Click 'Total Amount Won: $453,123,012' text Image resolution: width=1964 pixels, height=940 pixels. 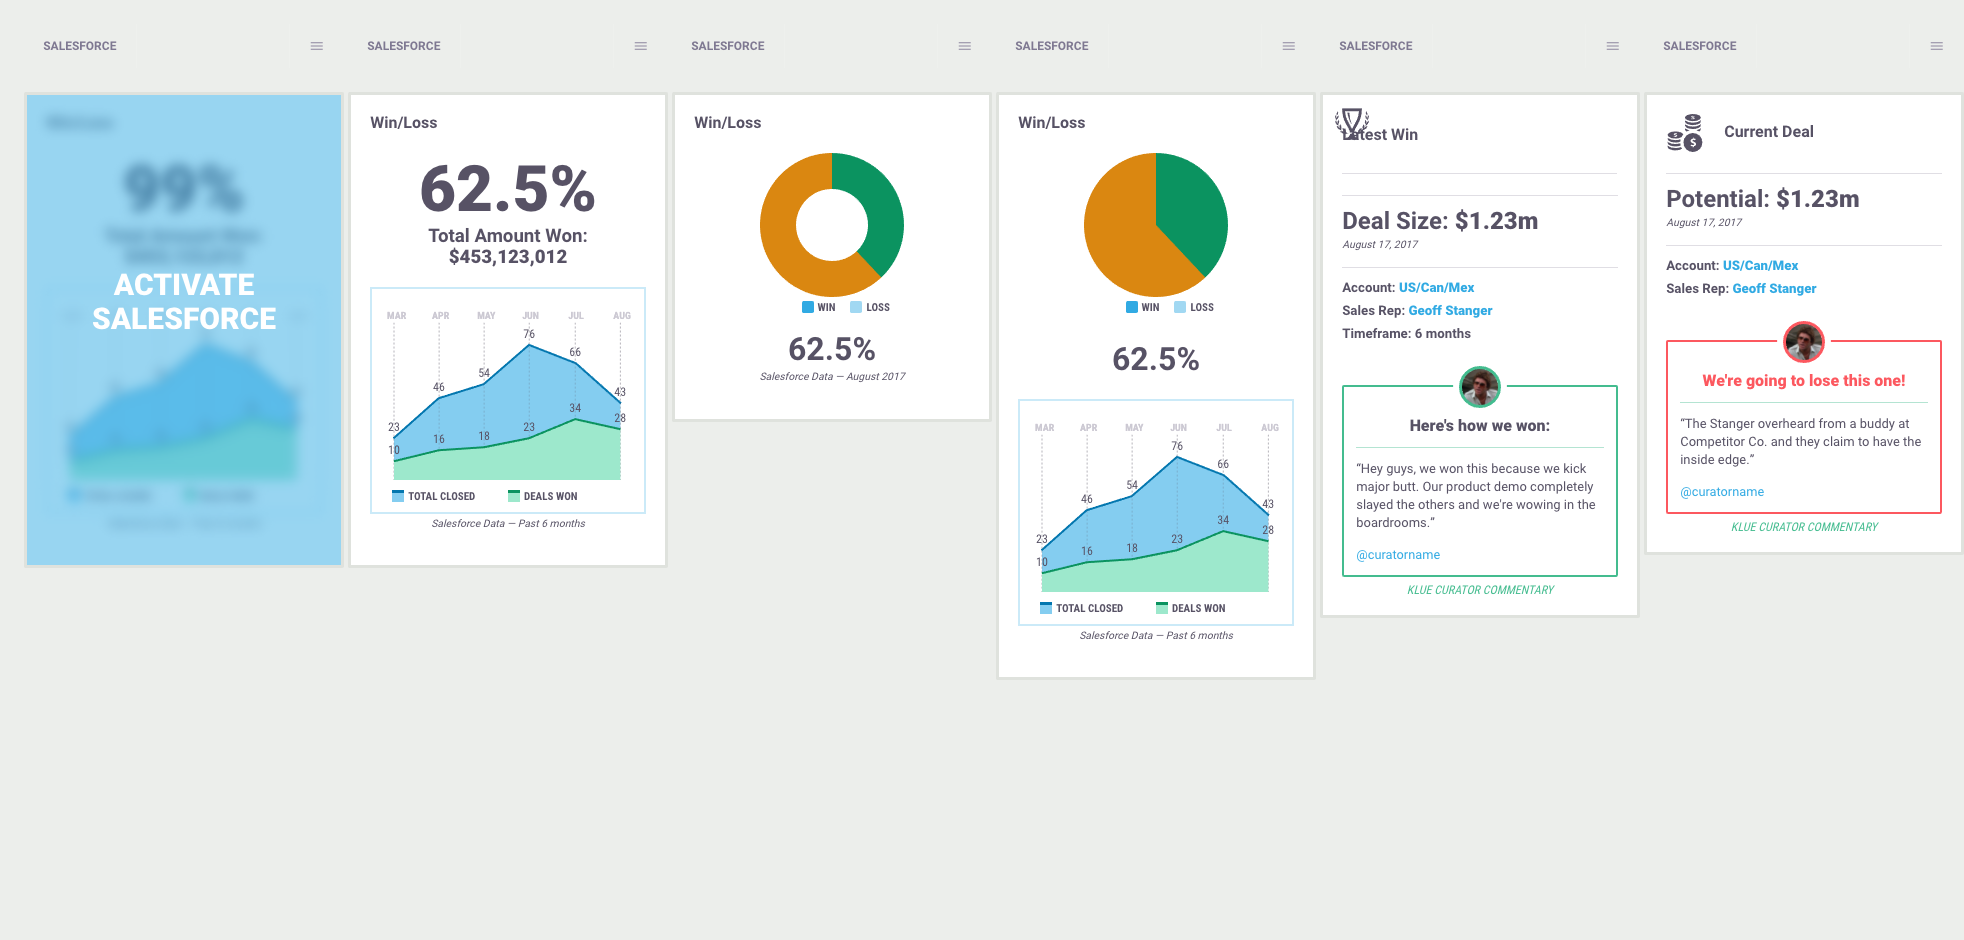click(x=508, y=246)
